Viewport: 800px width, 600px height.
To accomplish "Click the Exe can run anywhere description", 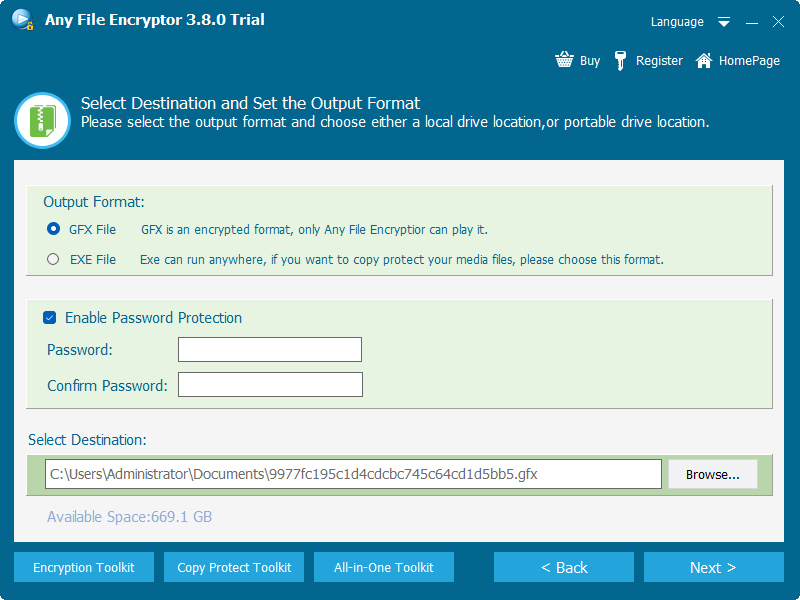I will point(402,260).
